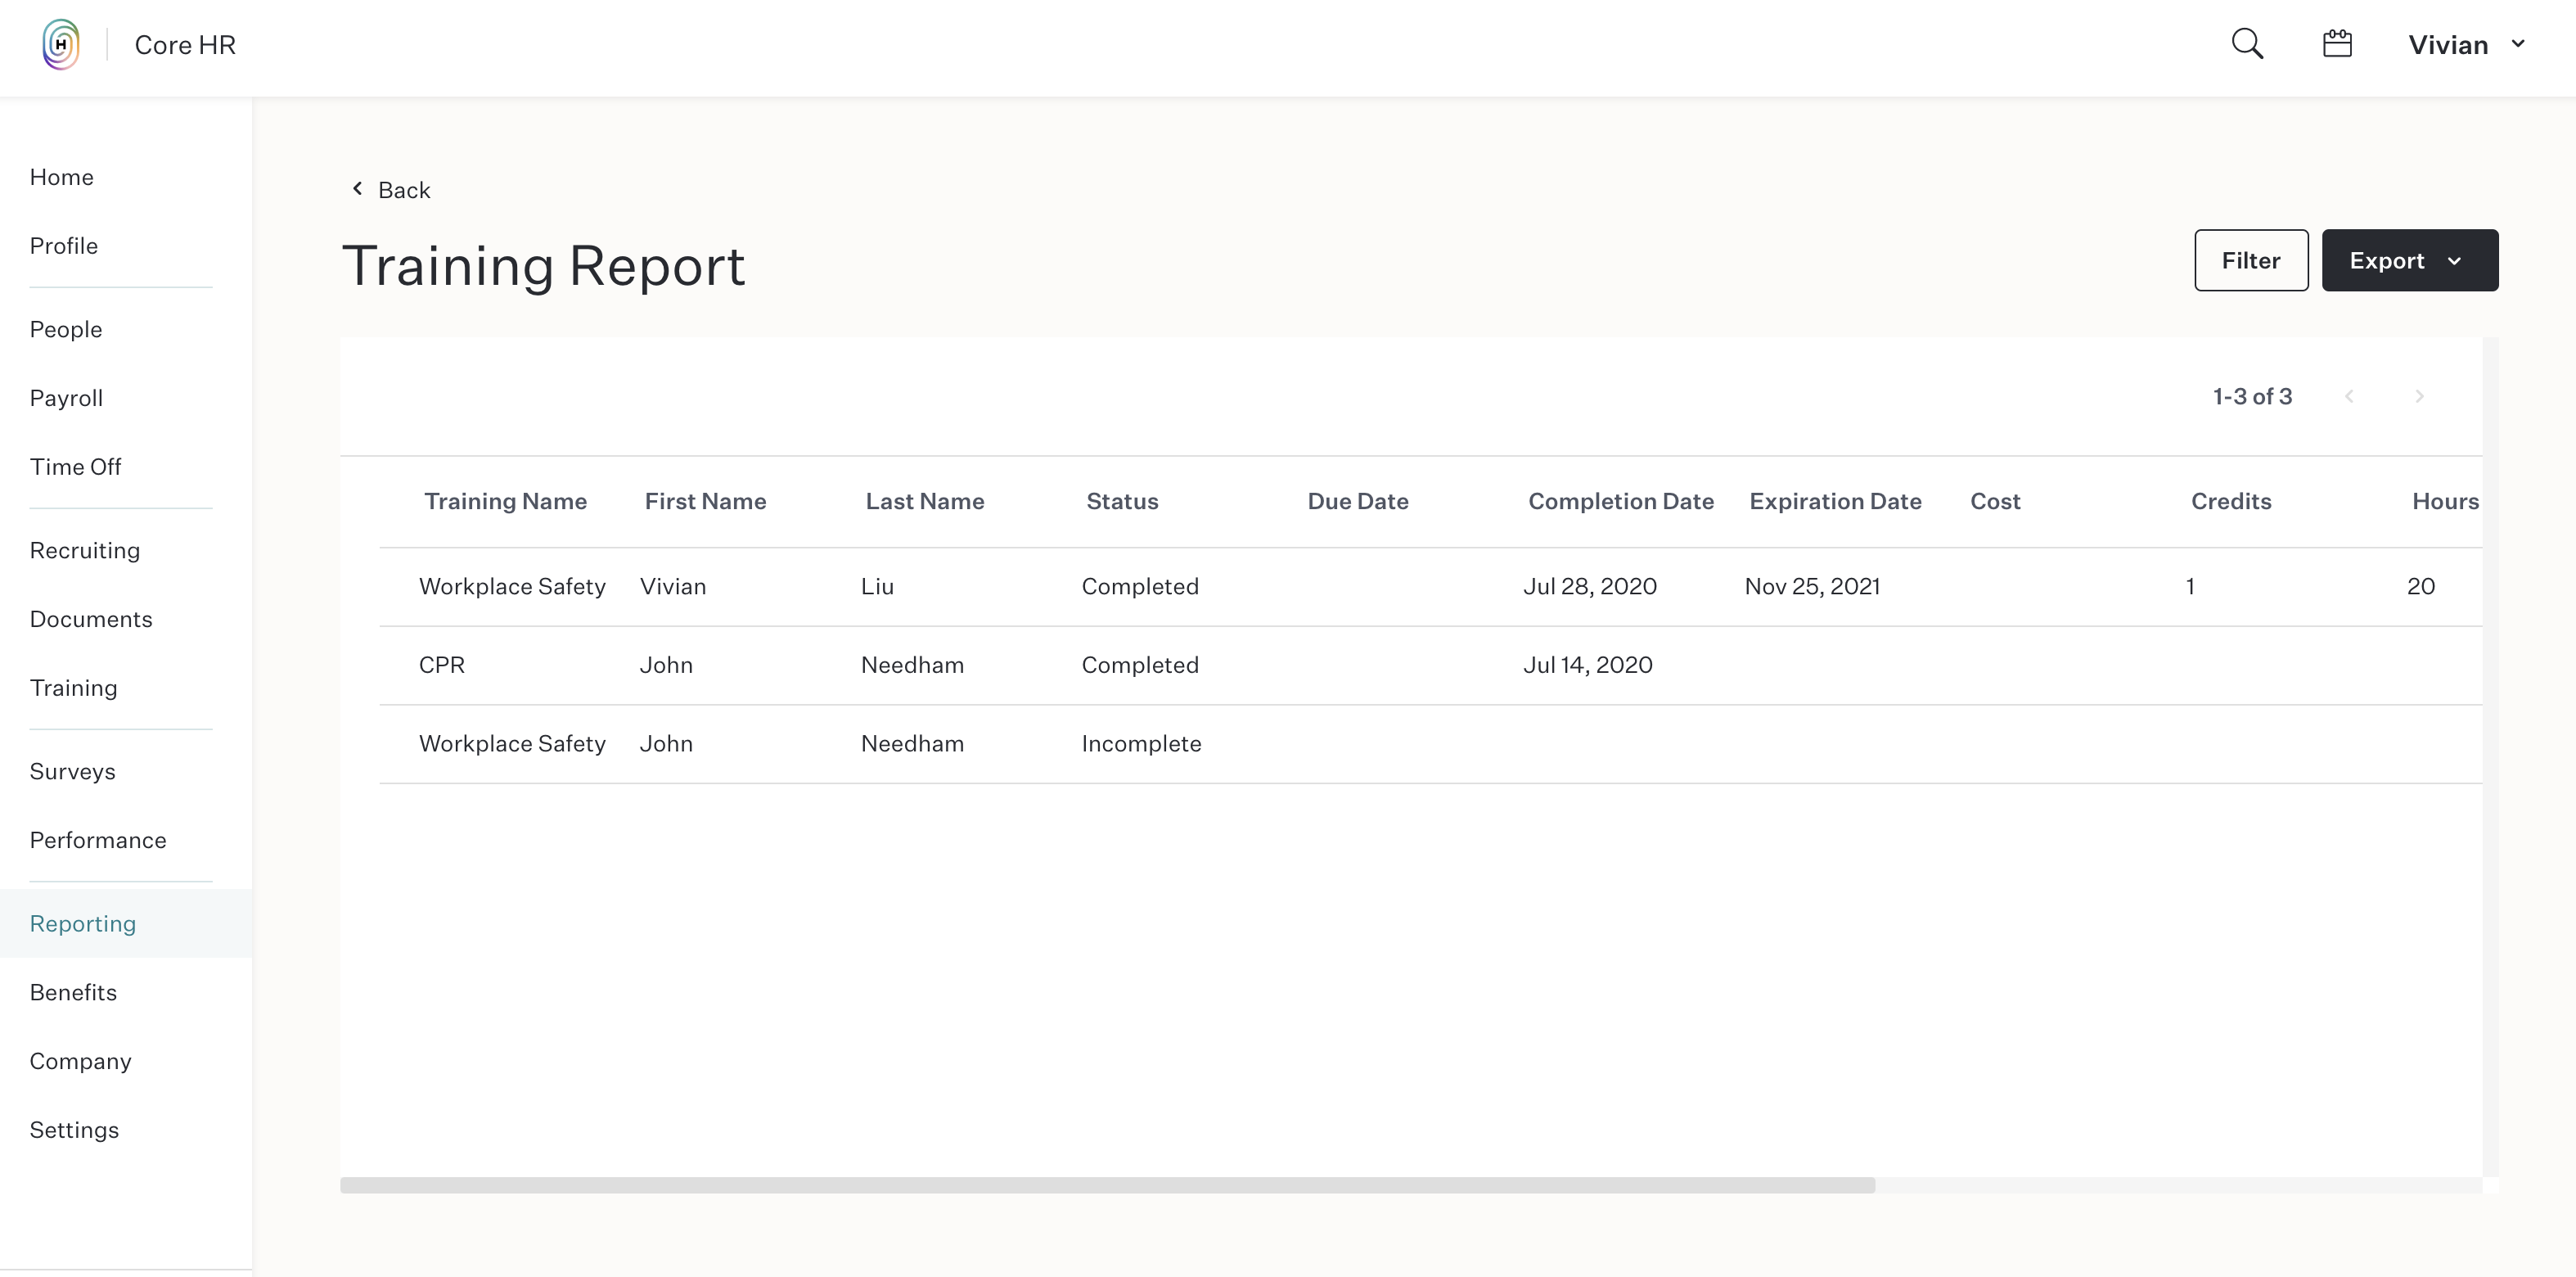Click the Jul 14, 2020 completion date
Viewport: 2576px width, 1277px height.
[1588, 665]
